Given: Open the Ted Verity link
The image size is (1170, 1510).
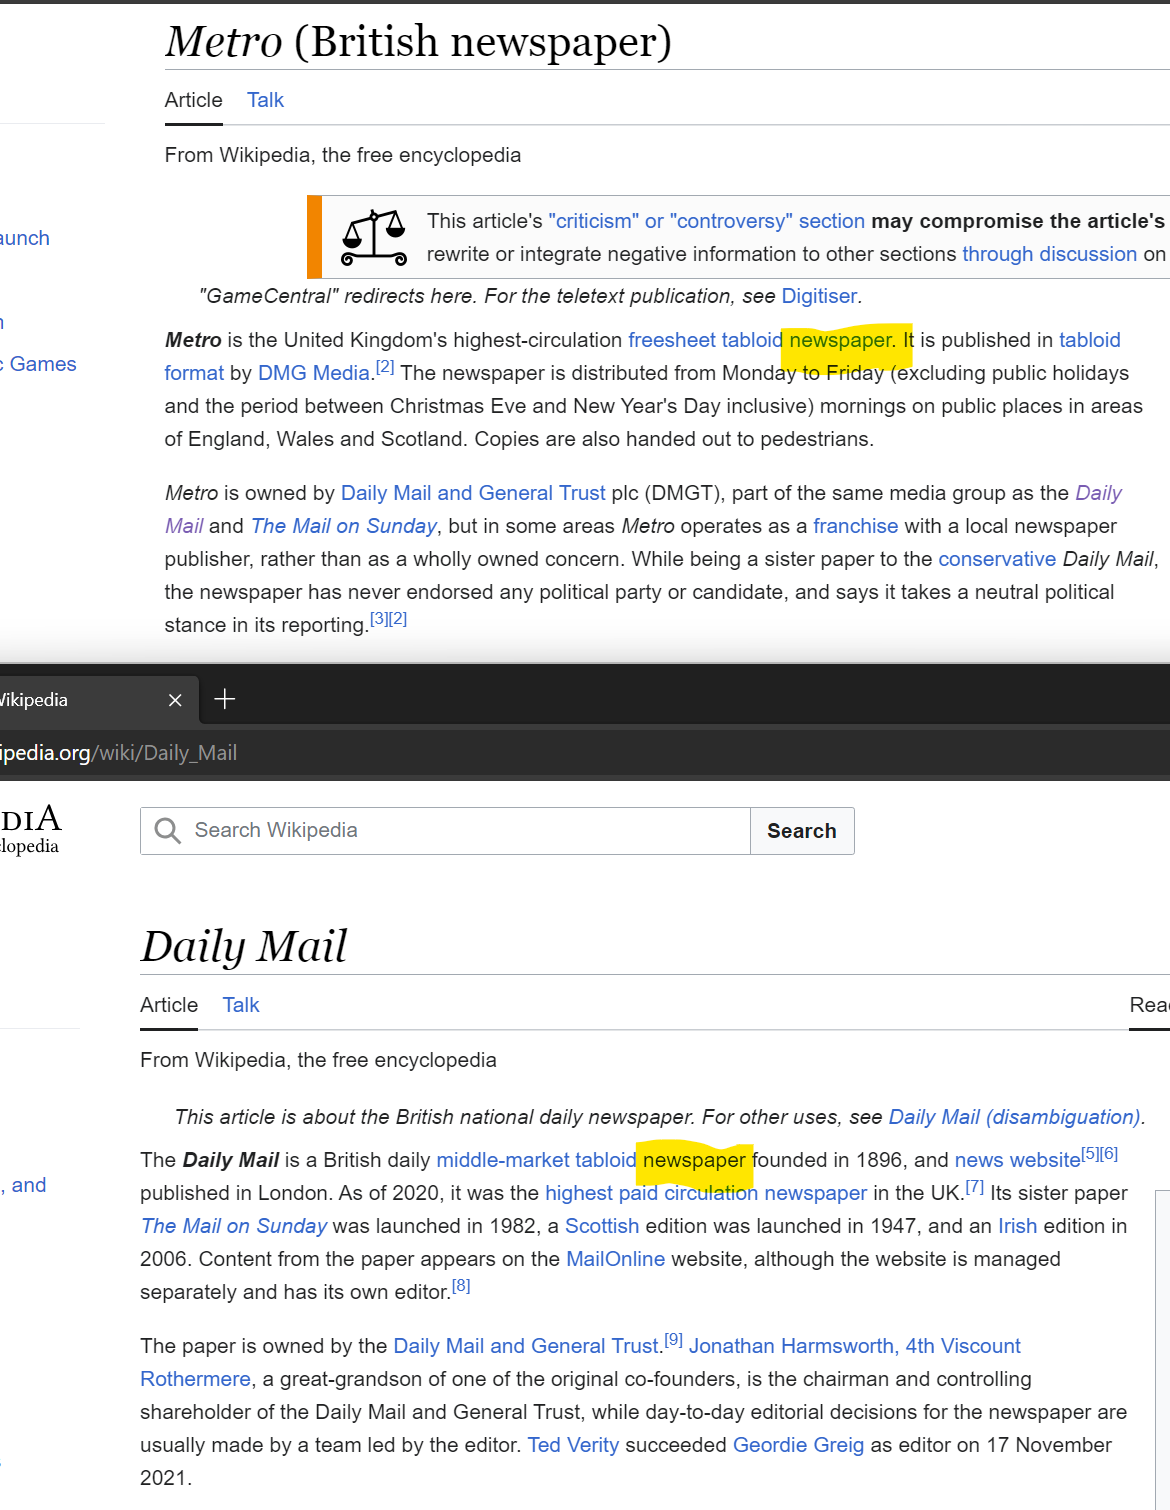Looking at the screenshot, I should pyautogui.click(x=573, y=1445).
